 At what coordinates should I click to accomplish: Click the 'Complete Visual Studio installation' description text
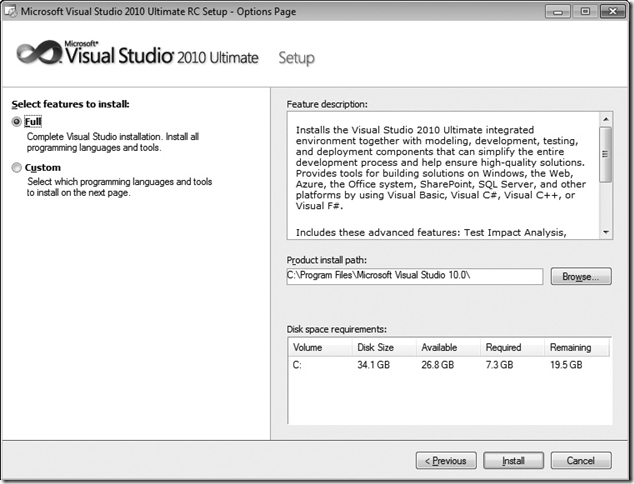[x=113, y=142]
